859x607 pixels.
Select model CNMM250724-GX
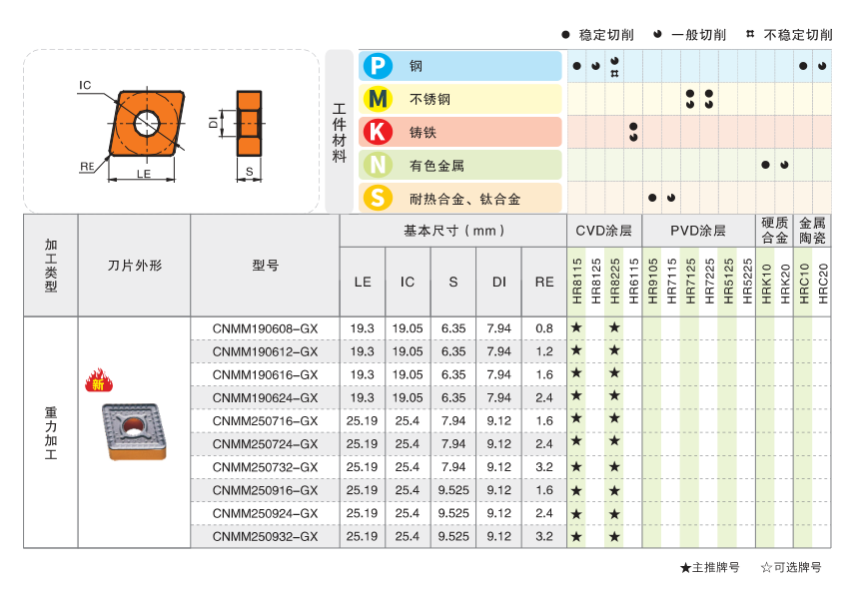[265, 444]
